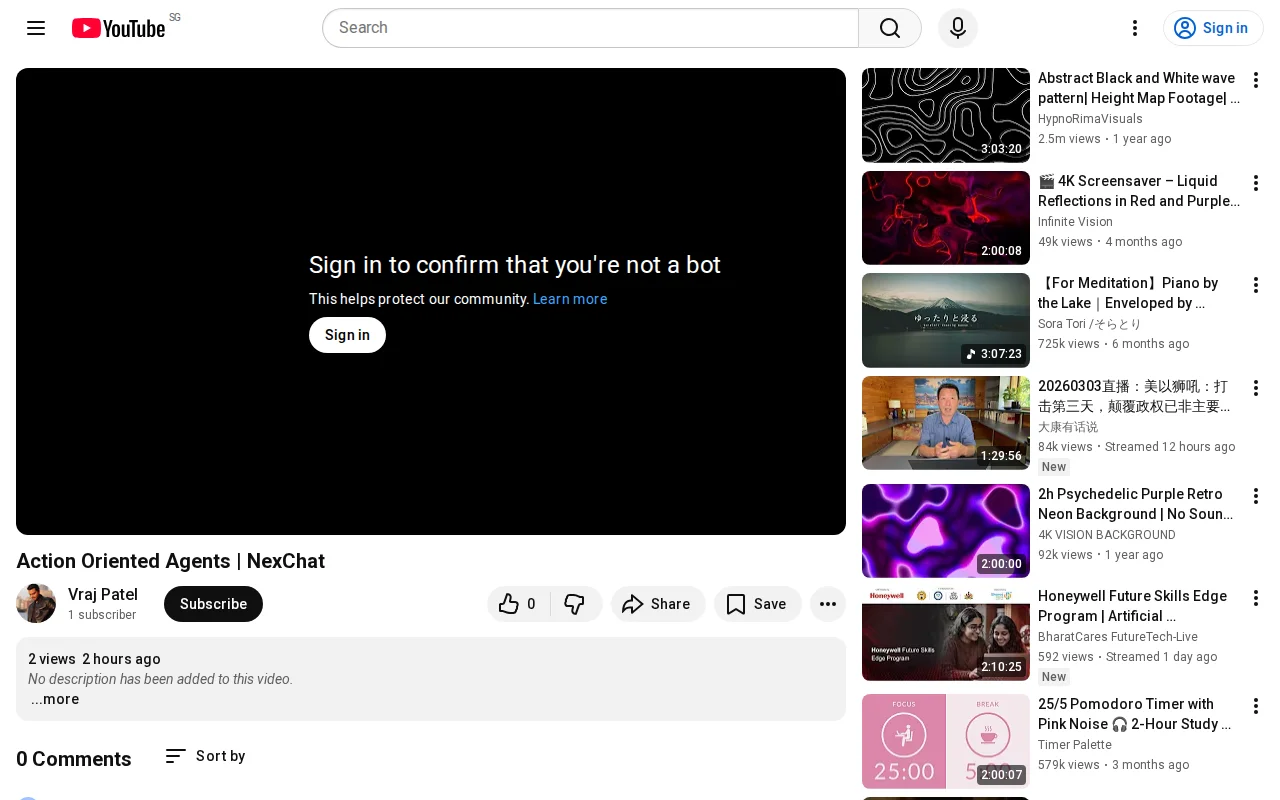Open 2h Psychedelic Purple Retro Neon title
Image resolution: width=1280 pixels, height=800 pixels.
[x=1137, y=504]
